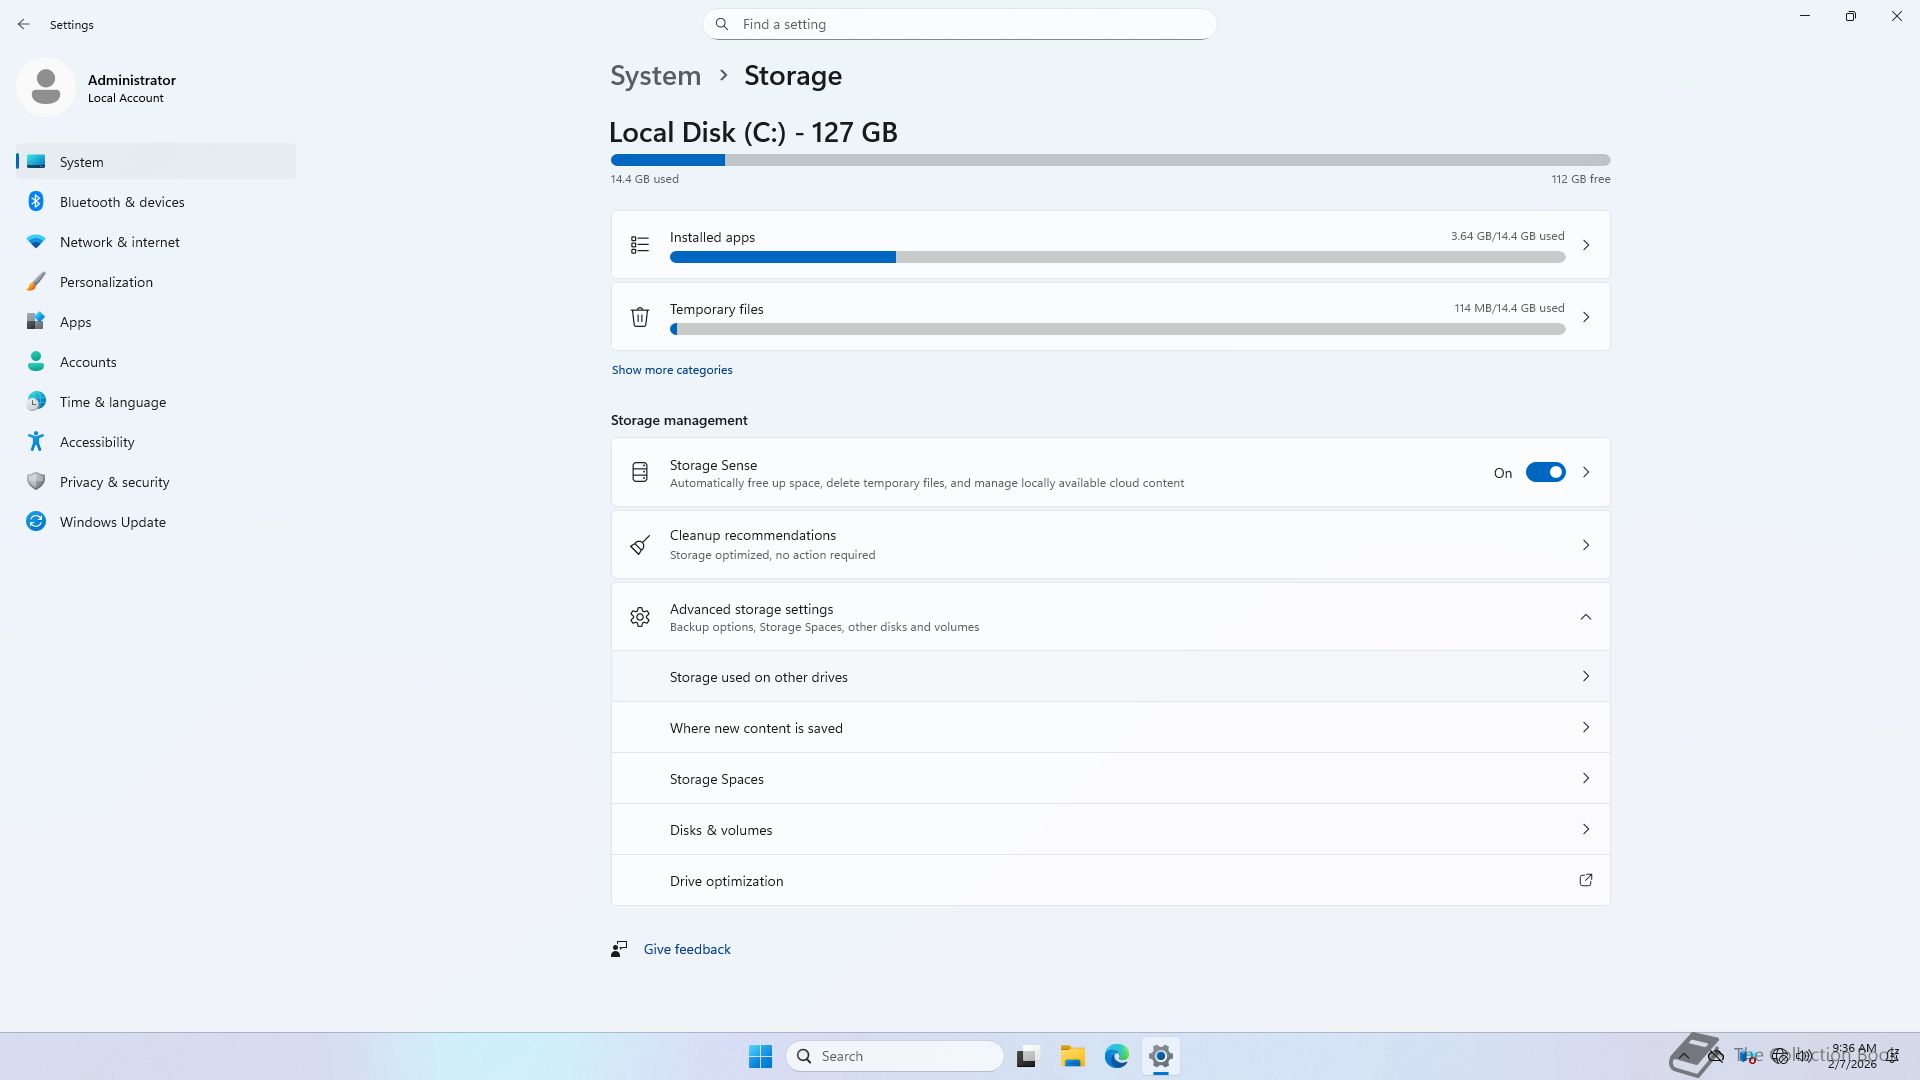The height and width of the screenshot is (1080, 1920).
Task: Collapse Advanced storage settings chevron
Action: click(x=1585, y=617)
